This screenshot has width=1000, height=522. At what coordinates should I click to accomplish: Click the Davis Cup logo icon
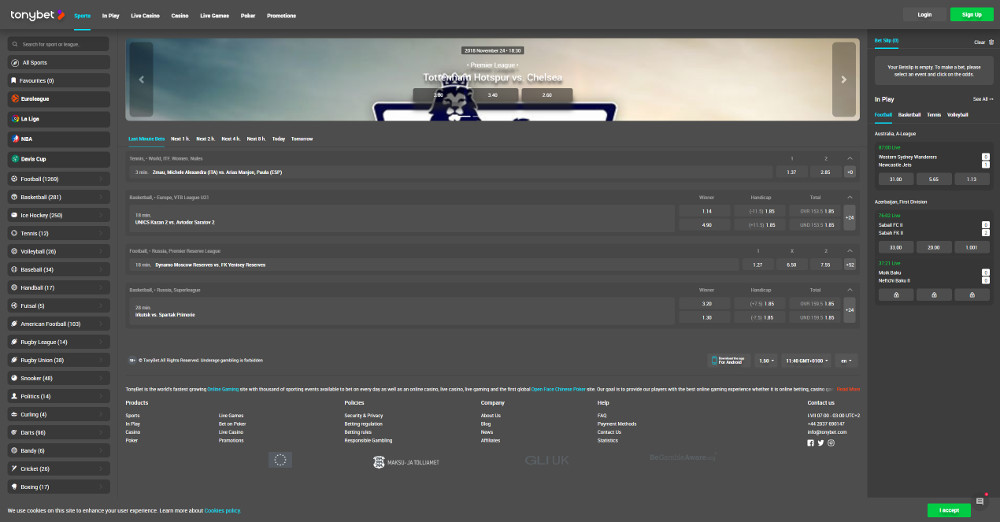pos(15,159)
